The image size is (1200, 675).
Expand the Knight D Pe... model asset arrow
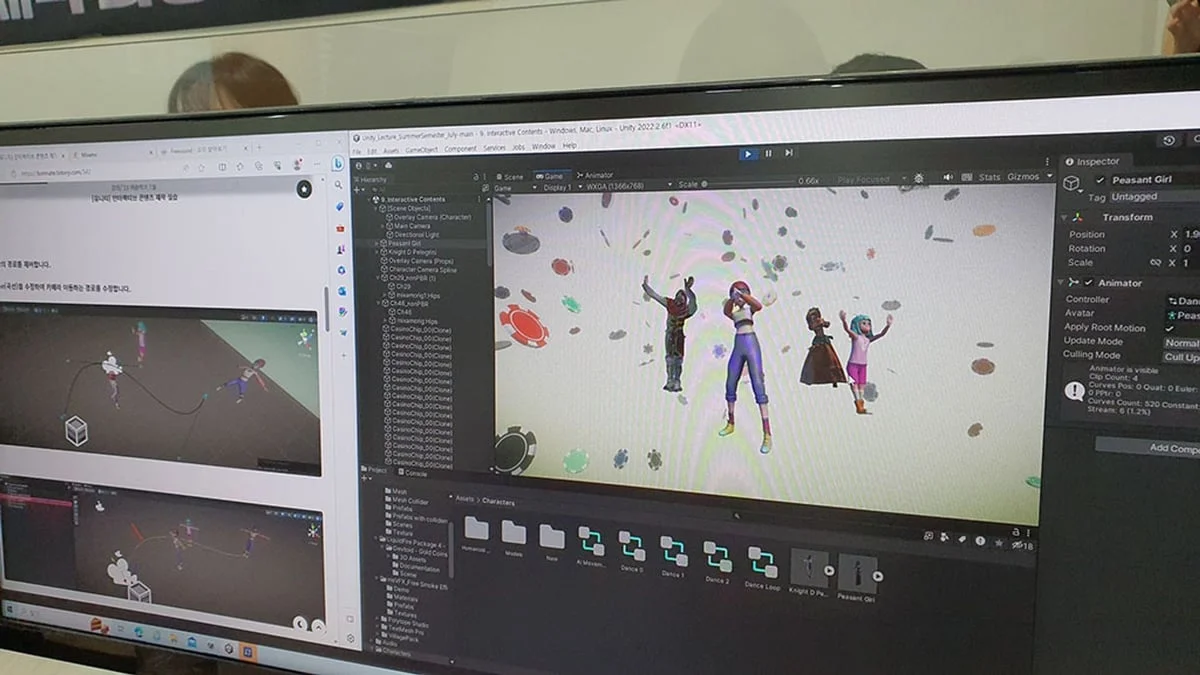[829, 572]
